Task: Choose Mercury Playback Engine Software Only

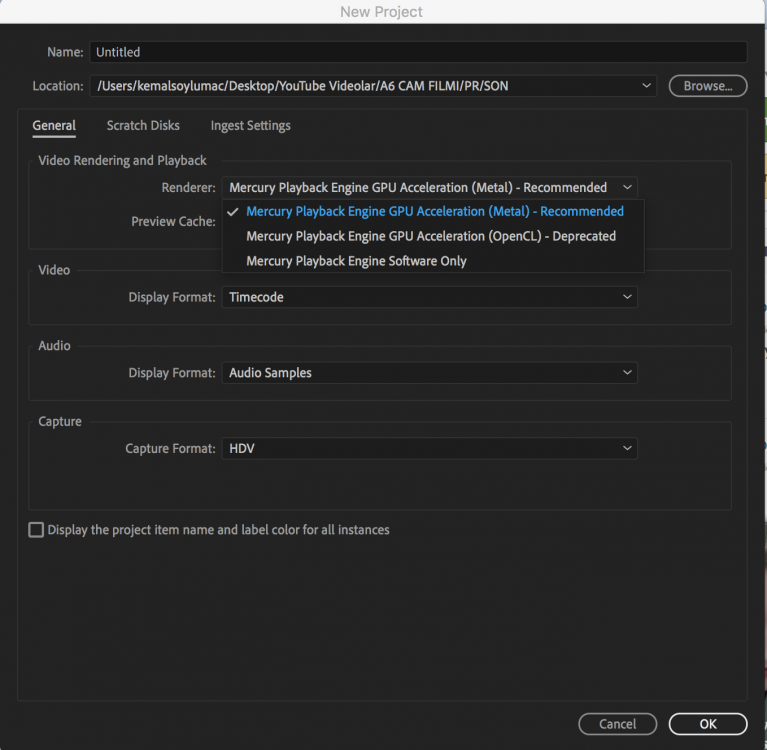Action: pyautogui.click(x=433, y=261)
